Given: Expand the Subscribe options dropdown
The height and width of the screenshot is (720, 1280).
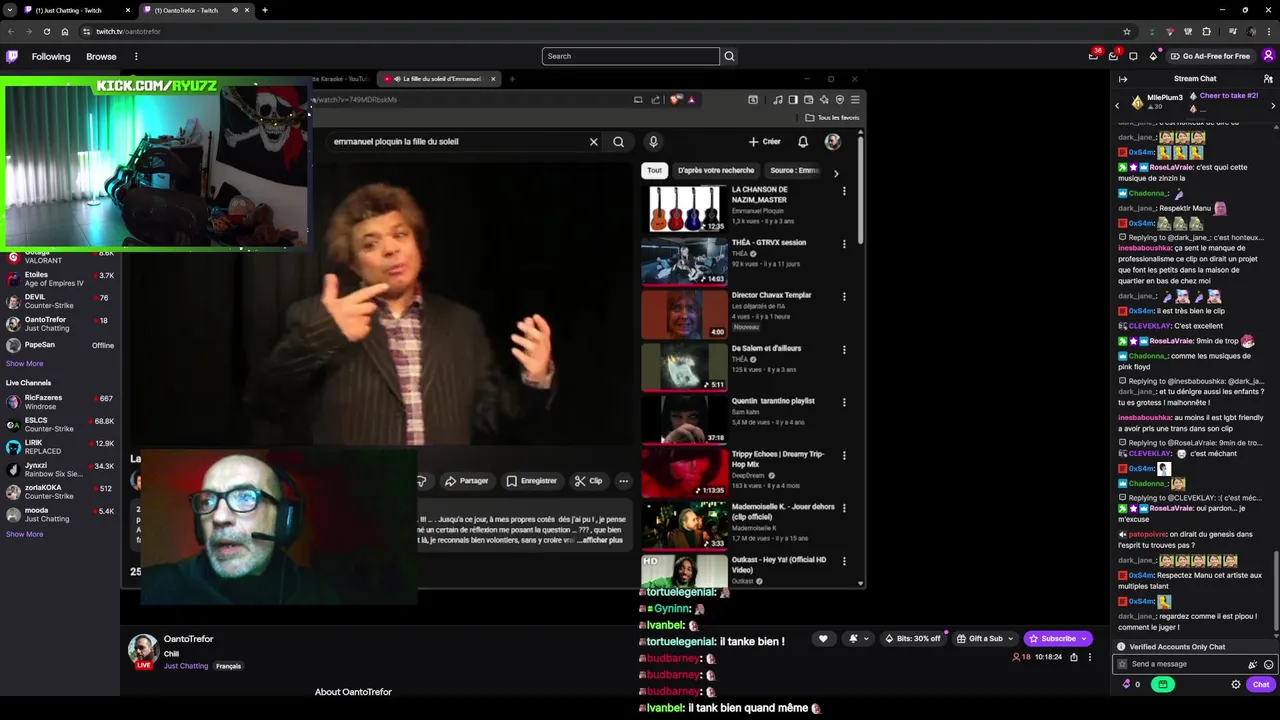Looking at the screenshot, I should (1083, 638).
